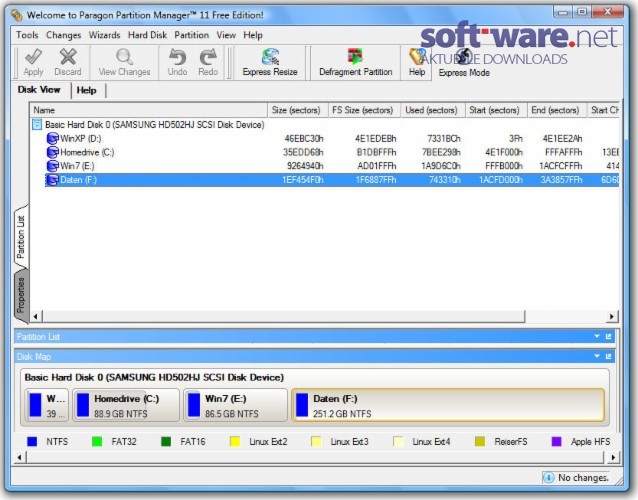Click the app icon in the title bar
The height and width of the screenshot is (500, 638).
17,15
